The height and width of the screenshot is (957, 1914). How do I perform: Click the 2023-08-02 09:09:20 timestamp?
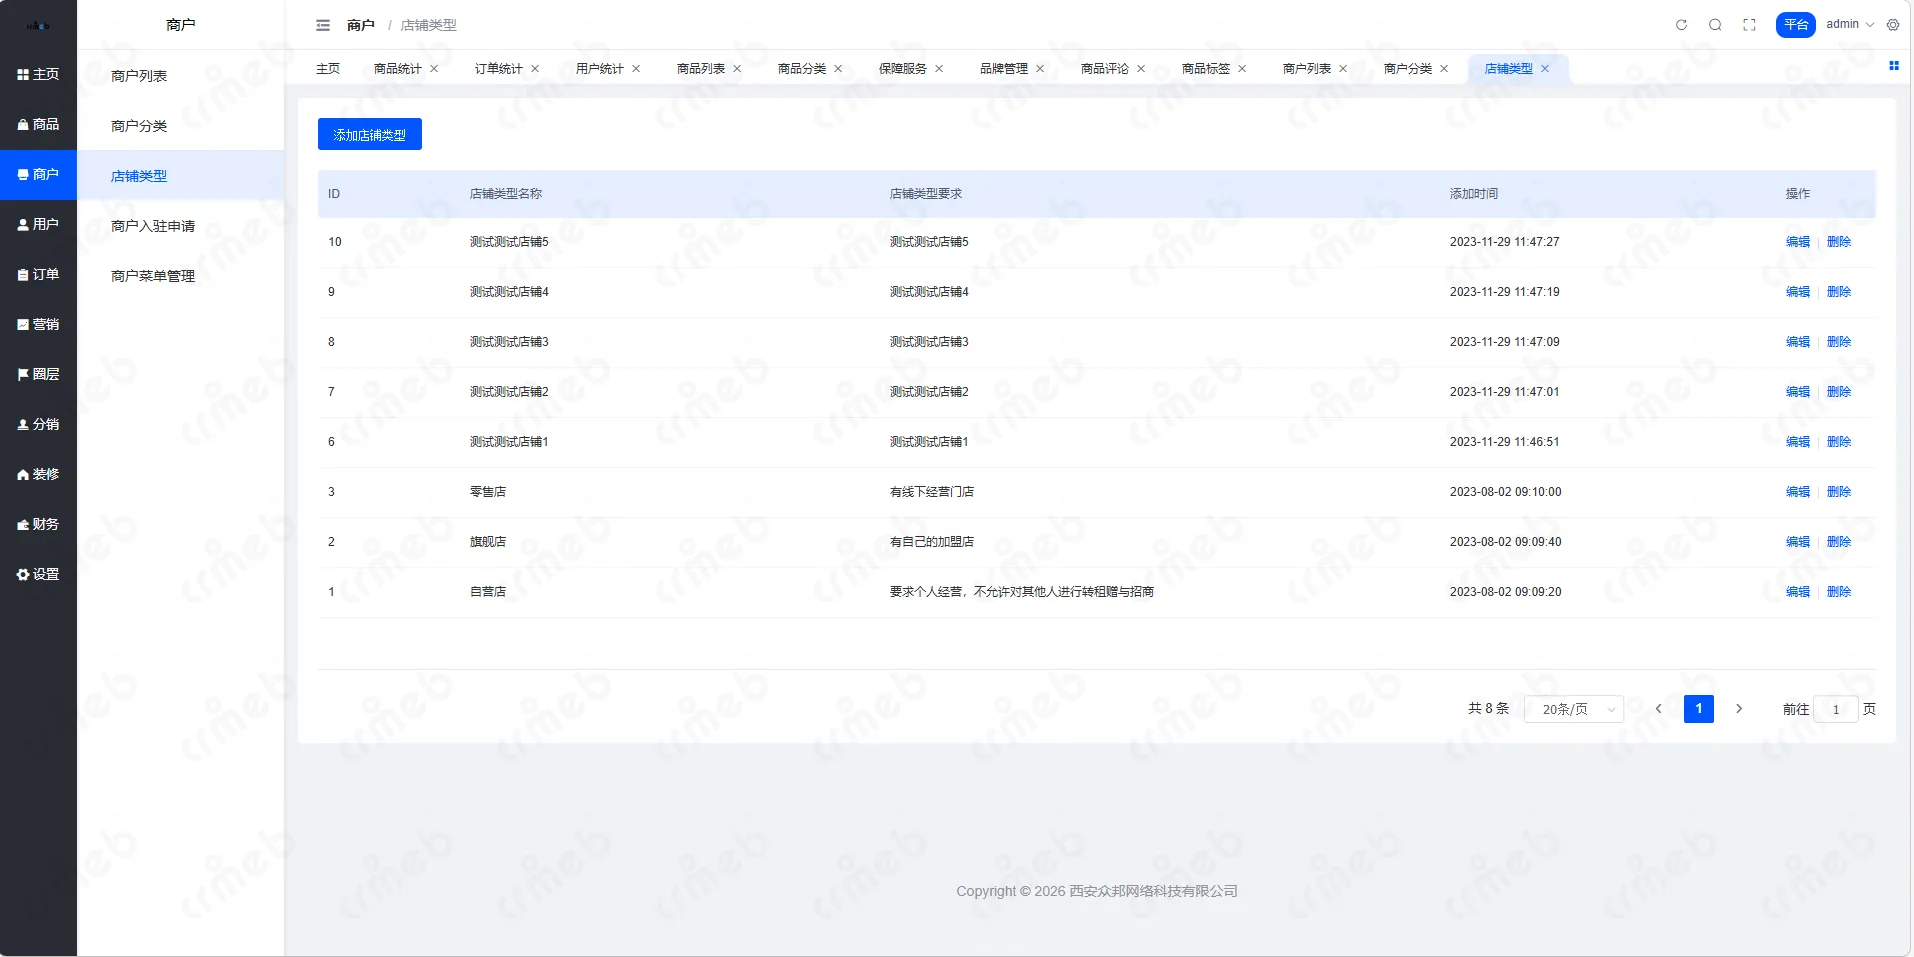(1505, 592)
